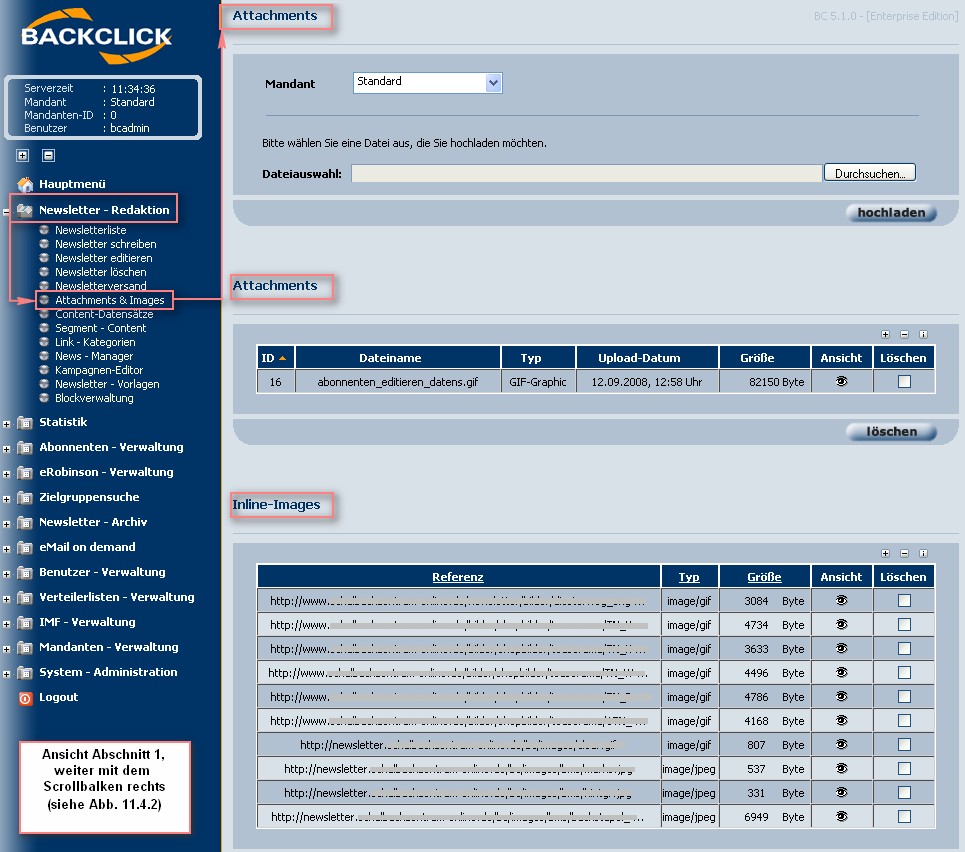Expand the Statistik tree node
The image size is (965, 852).
[x=6, y=424]
